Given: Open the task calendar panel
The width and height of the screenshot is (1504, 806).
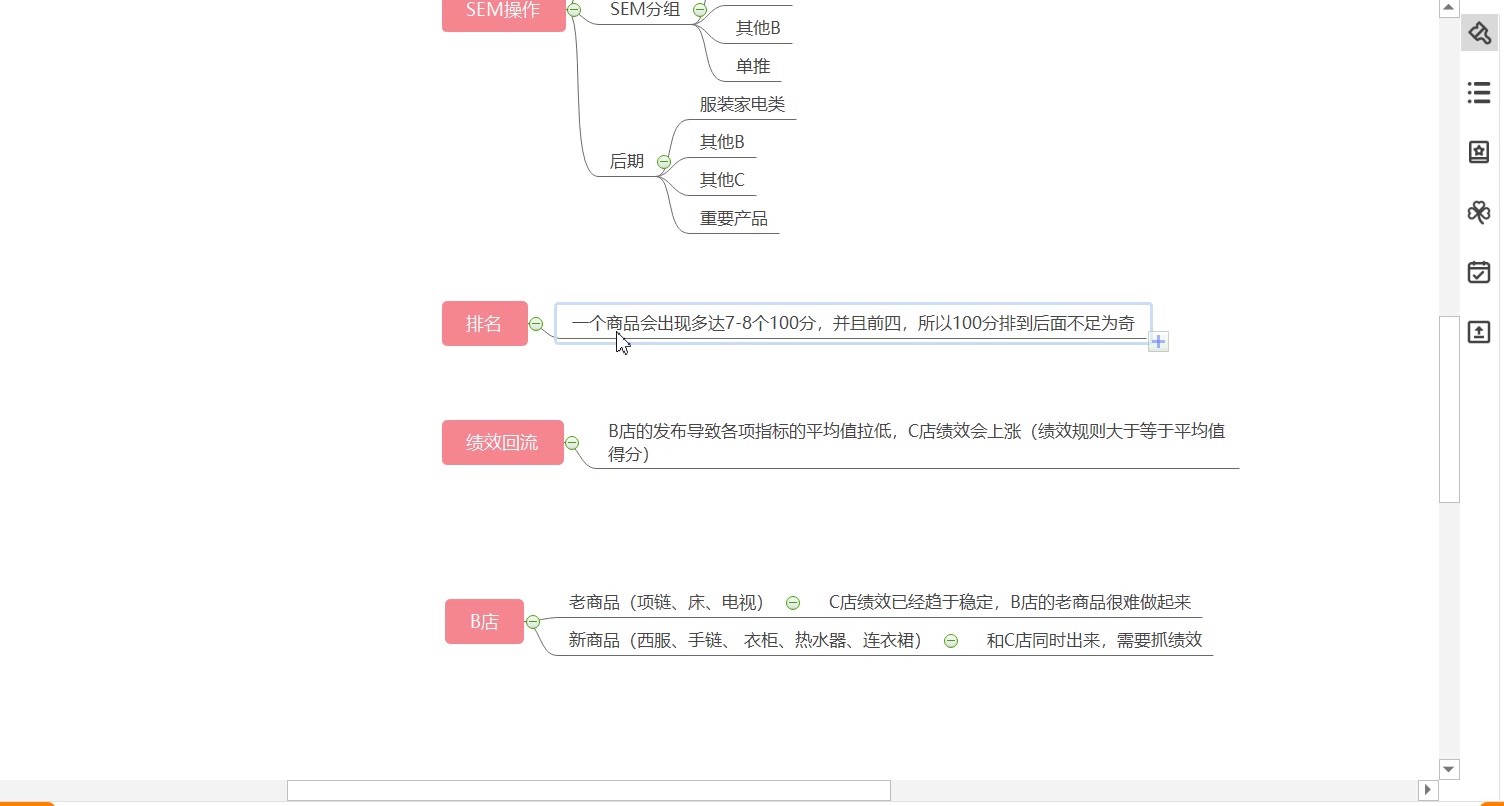Looking at the screenshot, I should pyautogui.click(x=1478, y=272).
